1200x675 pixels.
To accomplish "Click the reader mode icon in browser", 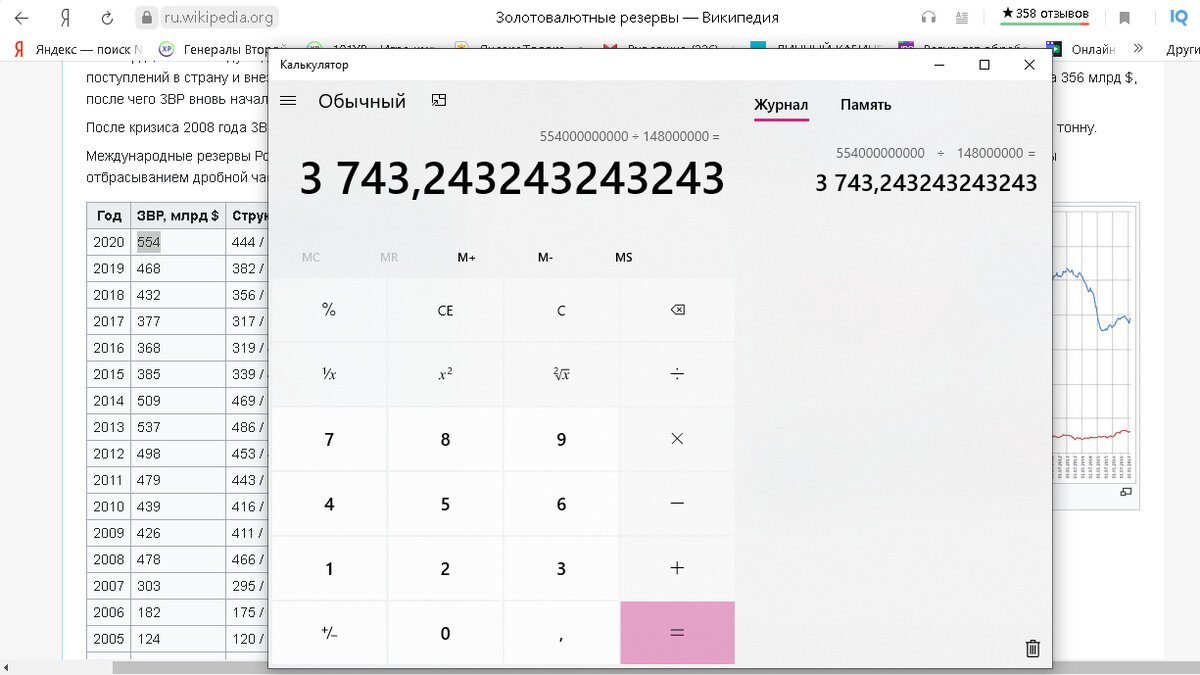I will [x=962, y=17].
